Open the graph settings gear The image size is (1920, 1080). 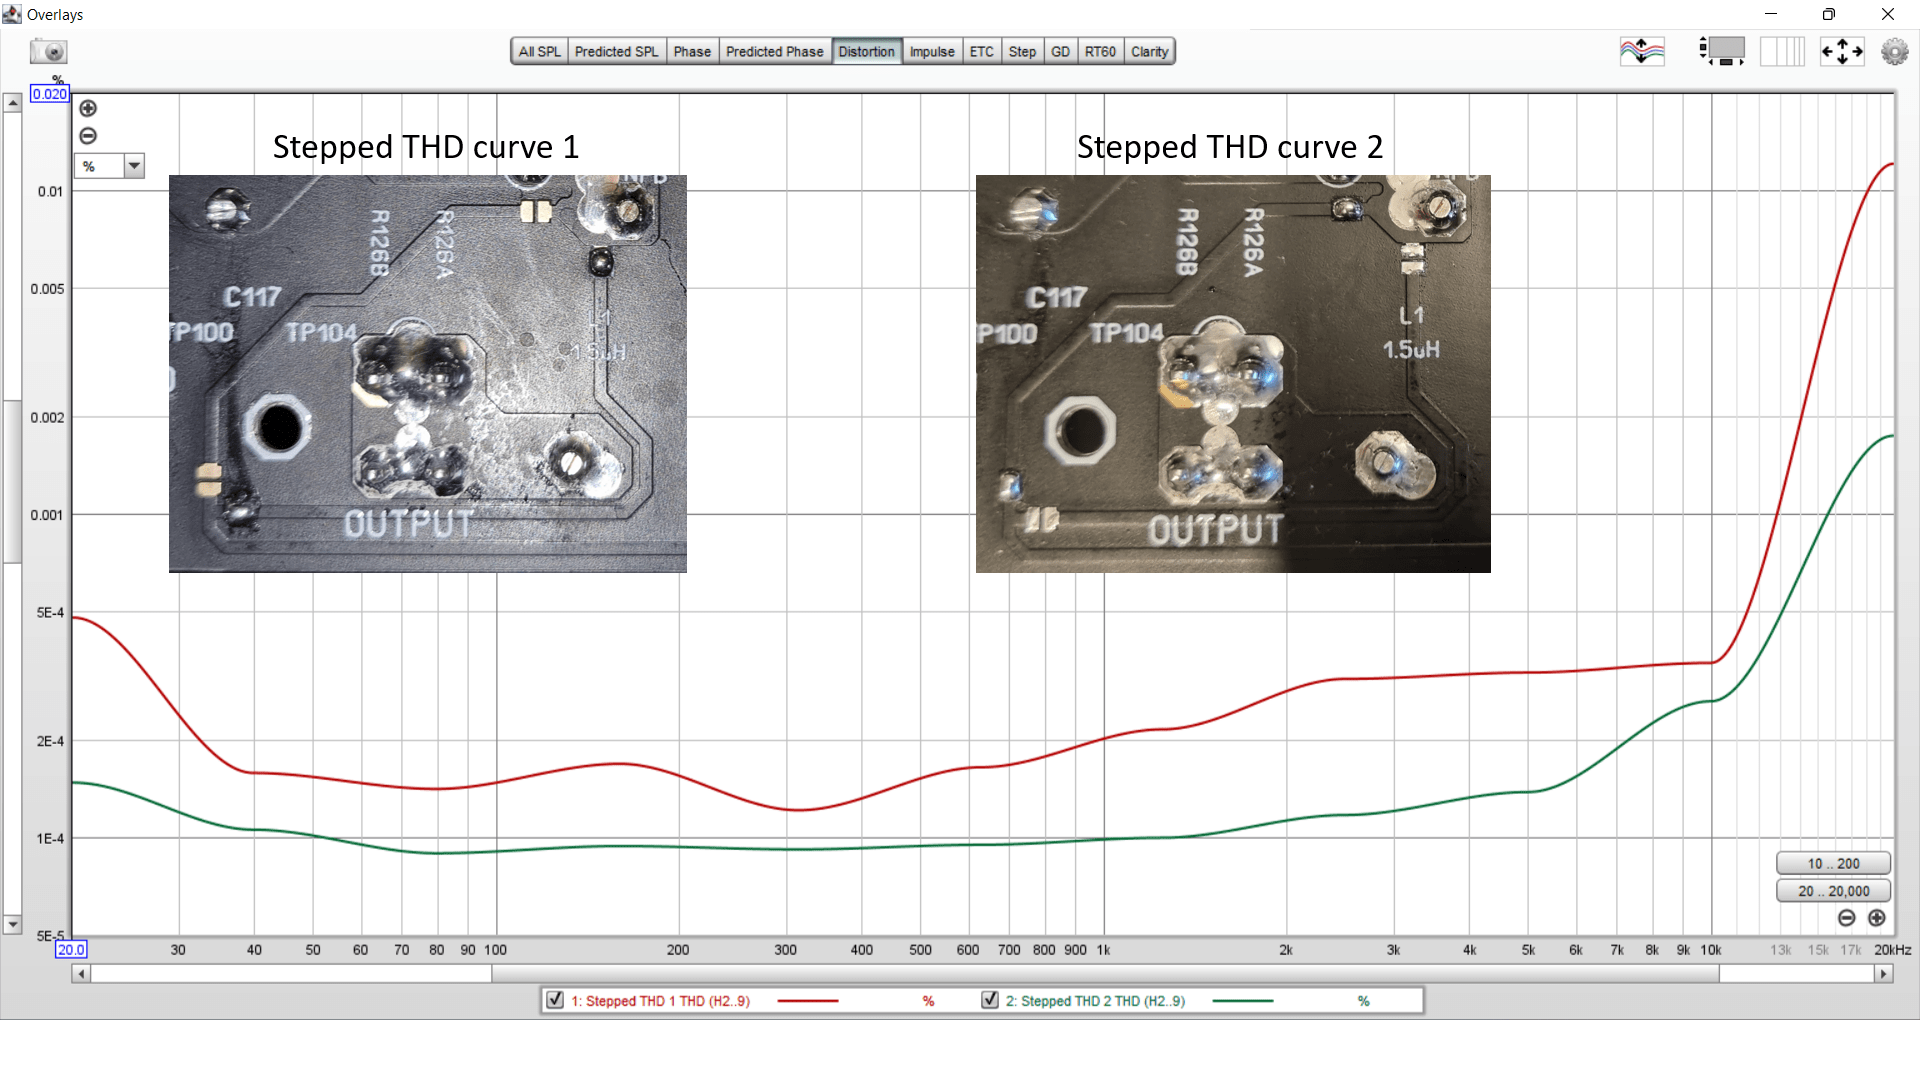[x=1894, y=51]
